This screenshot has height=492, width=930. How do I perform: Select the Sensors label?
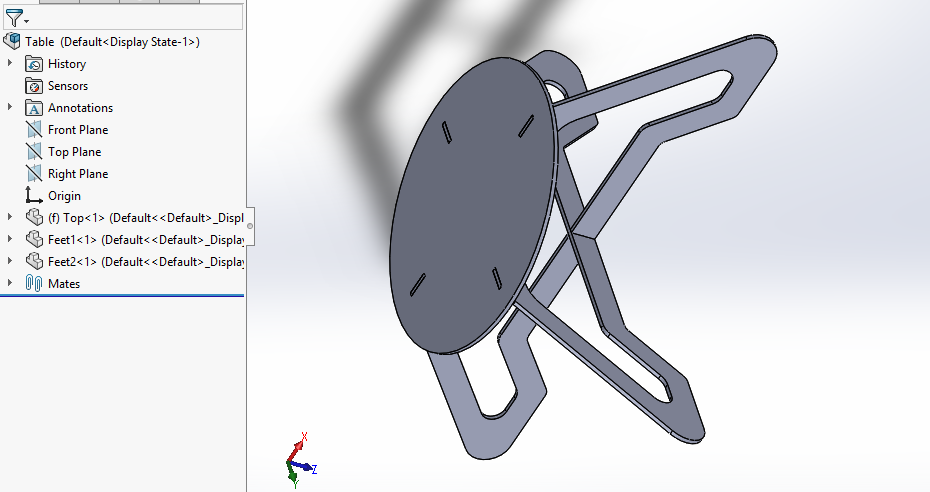[x=68, y=86]
